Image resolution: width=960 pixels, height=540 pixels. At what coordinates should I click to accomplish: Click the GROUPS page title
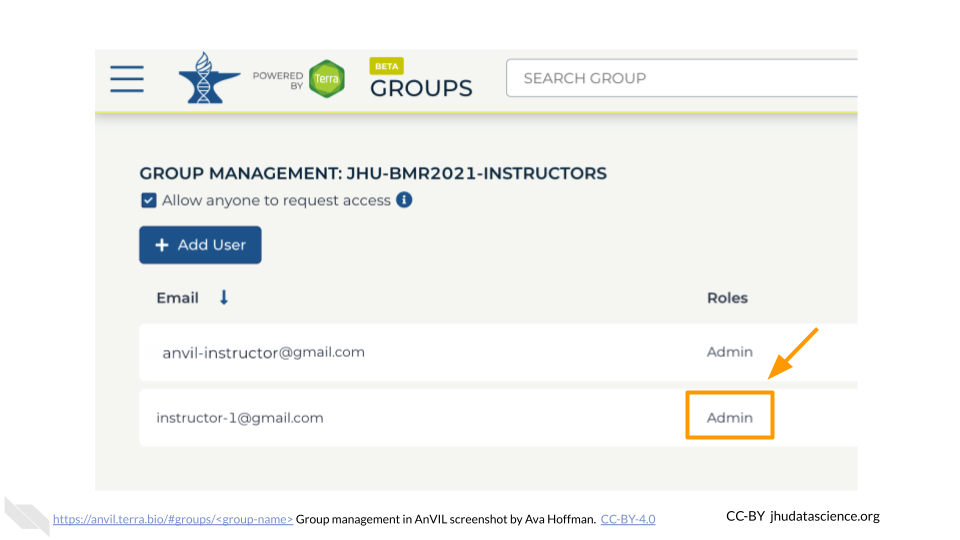click(x=421, y=88)
